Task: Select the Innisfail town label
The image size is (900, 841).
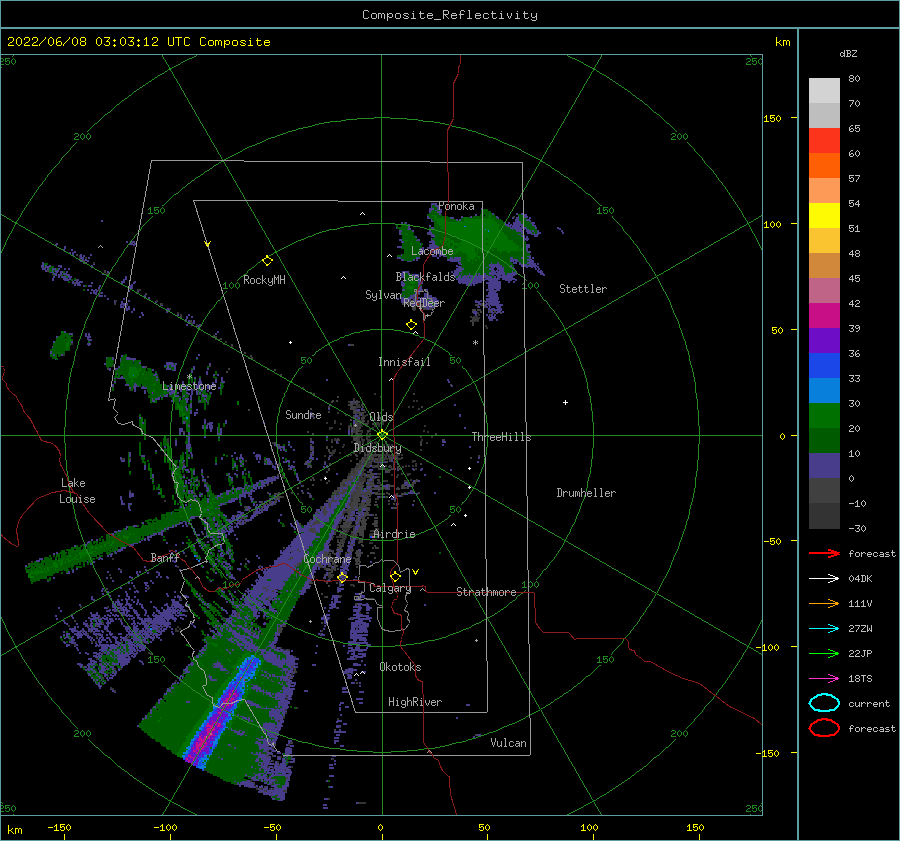Action: [404, 362]
